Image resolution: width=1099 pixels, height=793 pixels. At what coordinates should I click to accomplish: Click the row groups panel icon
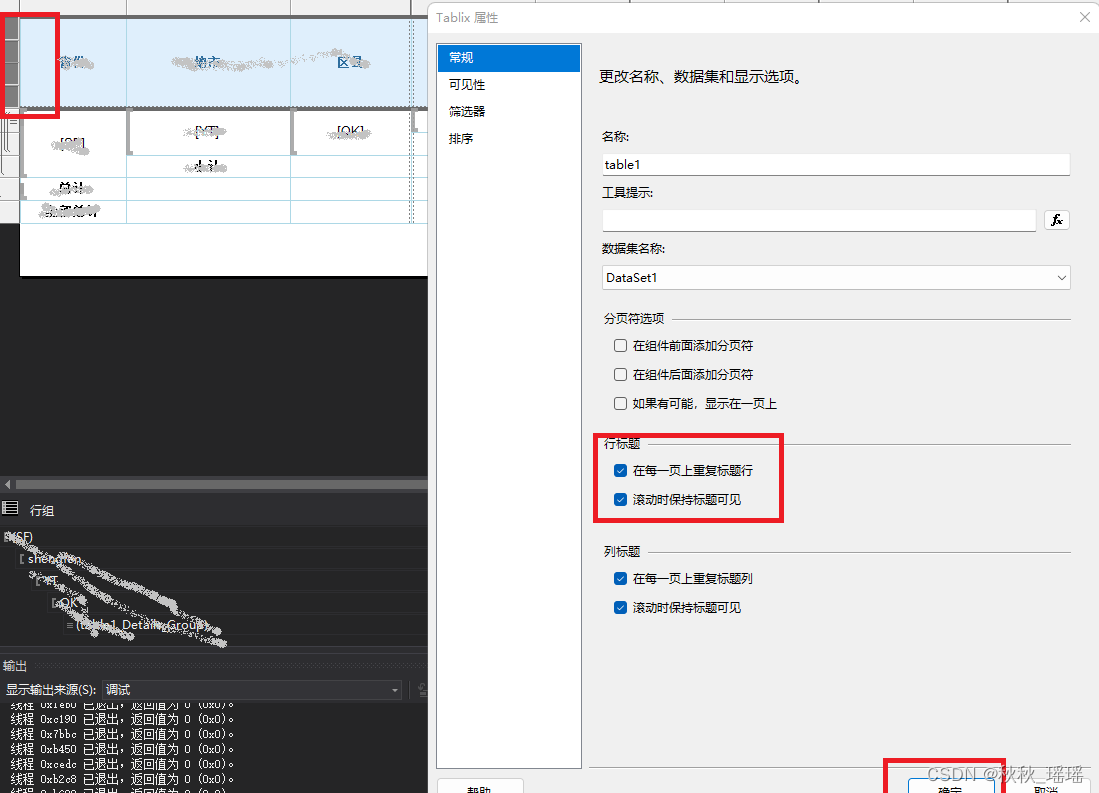coord(10,508)
